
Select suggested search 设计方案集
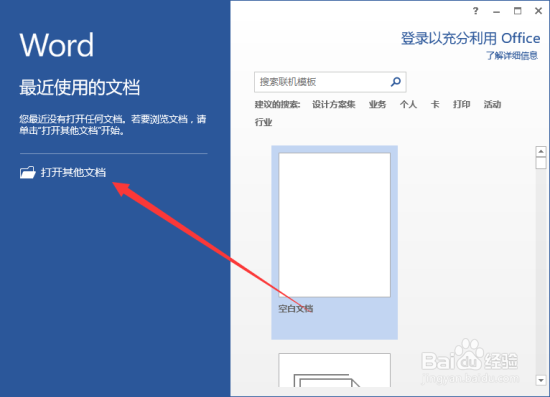pyautogui.click(x=334, y=104)
